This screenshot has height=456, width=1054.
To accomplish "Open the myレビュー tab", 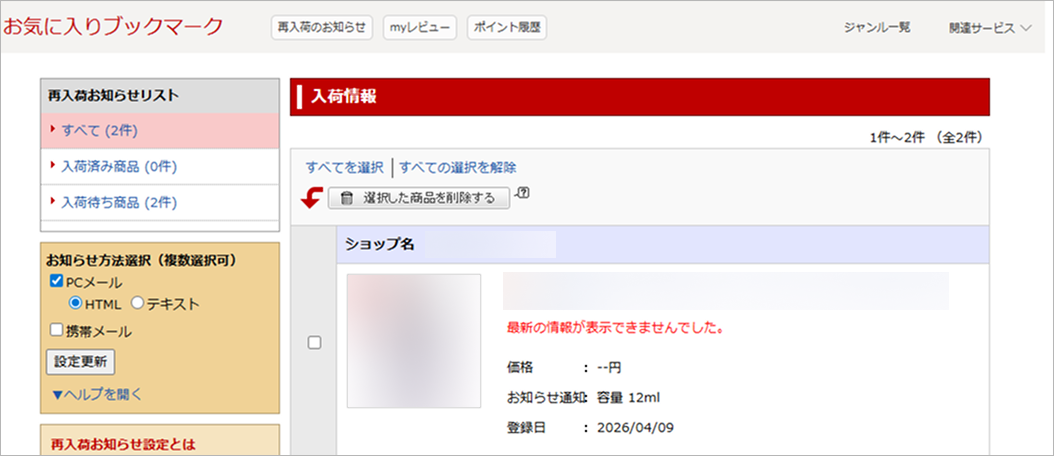I will click(x=420, y=28).
